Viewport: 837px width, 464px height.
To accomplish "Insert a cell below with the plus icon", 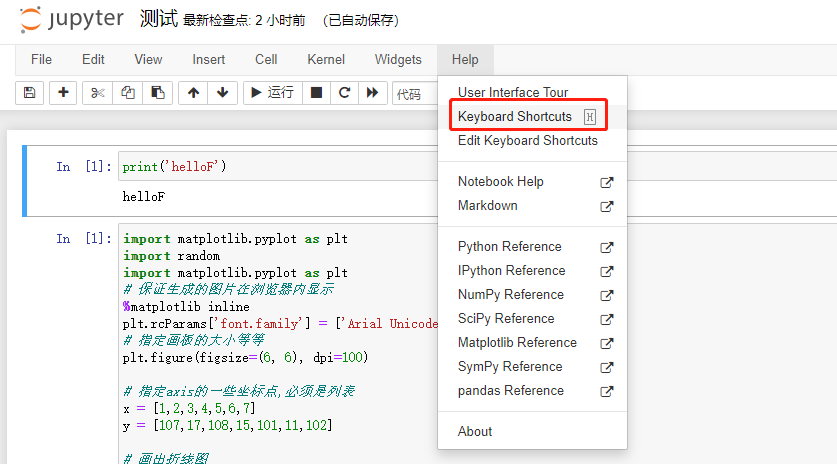I will (x=63, y=93).
